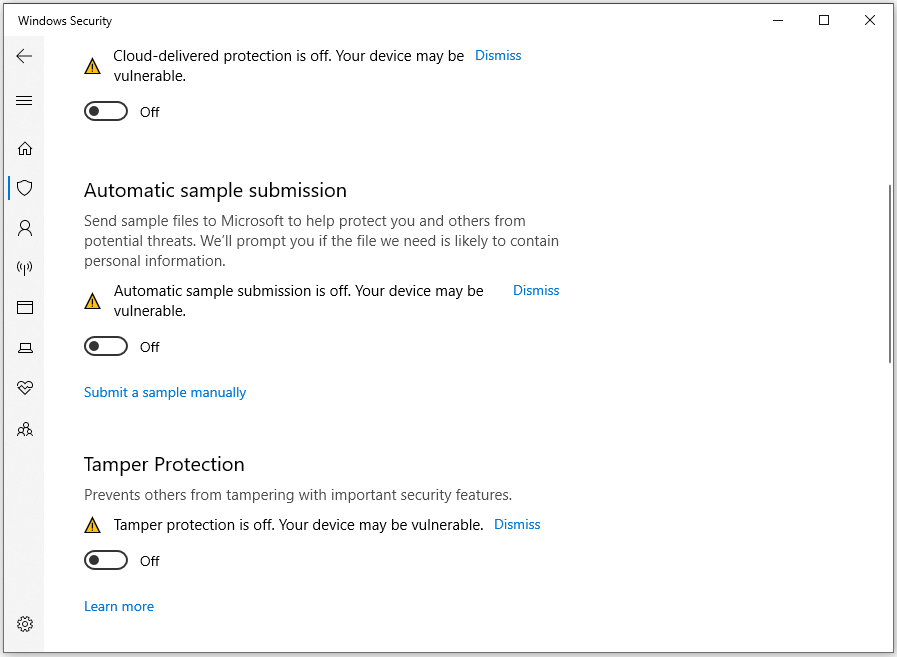The image size is (897, 657).
Task: Open Device performance & health heart icon
Action: (25, 388)
